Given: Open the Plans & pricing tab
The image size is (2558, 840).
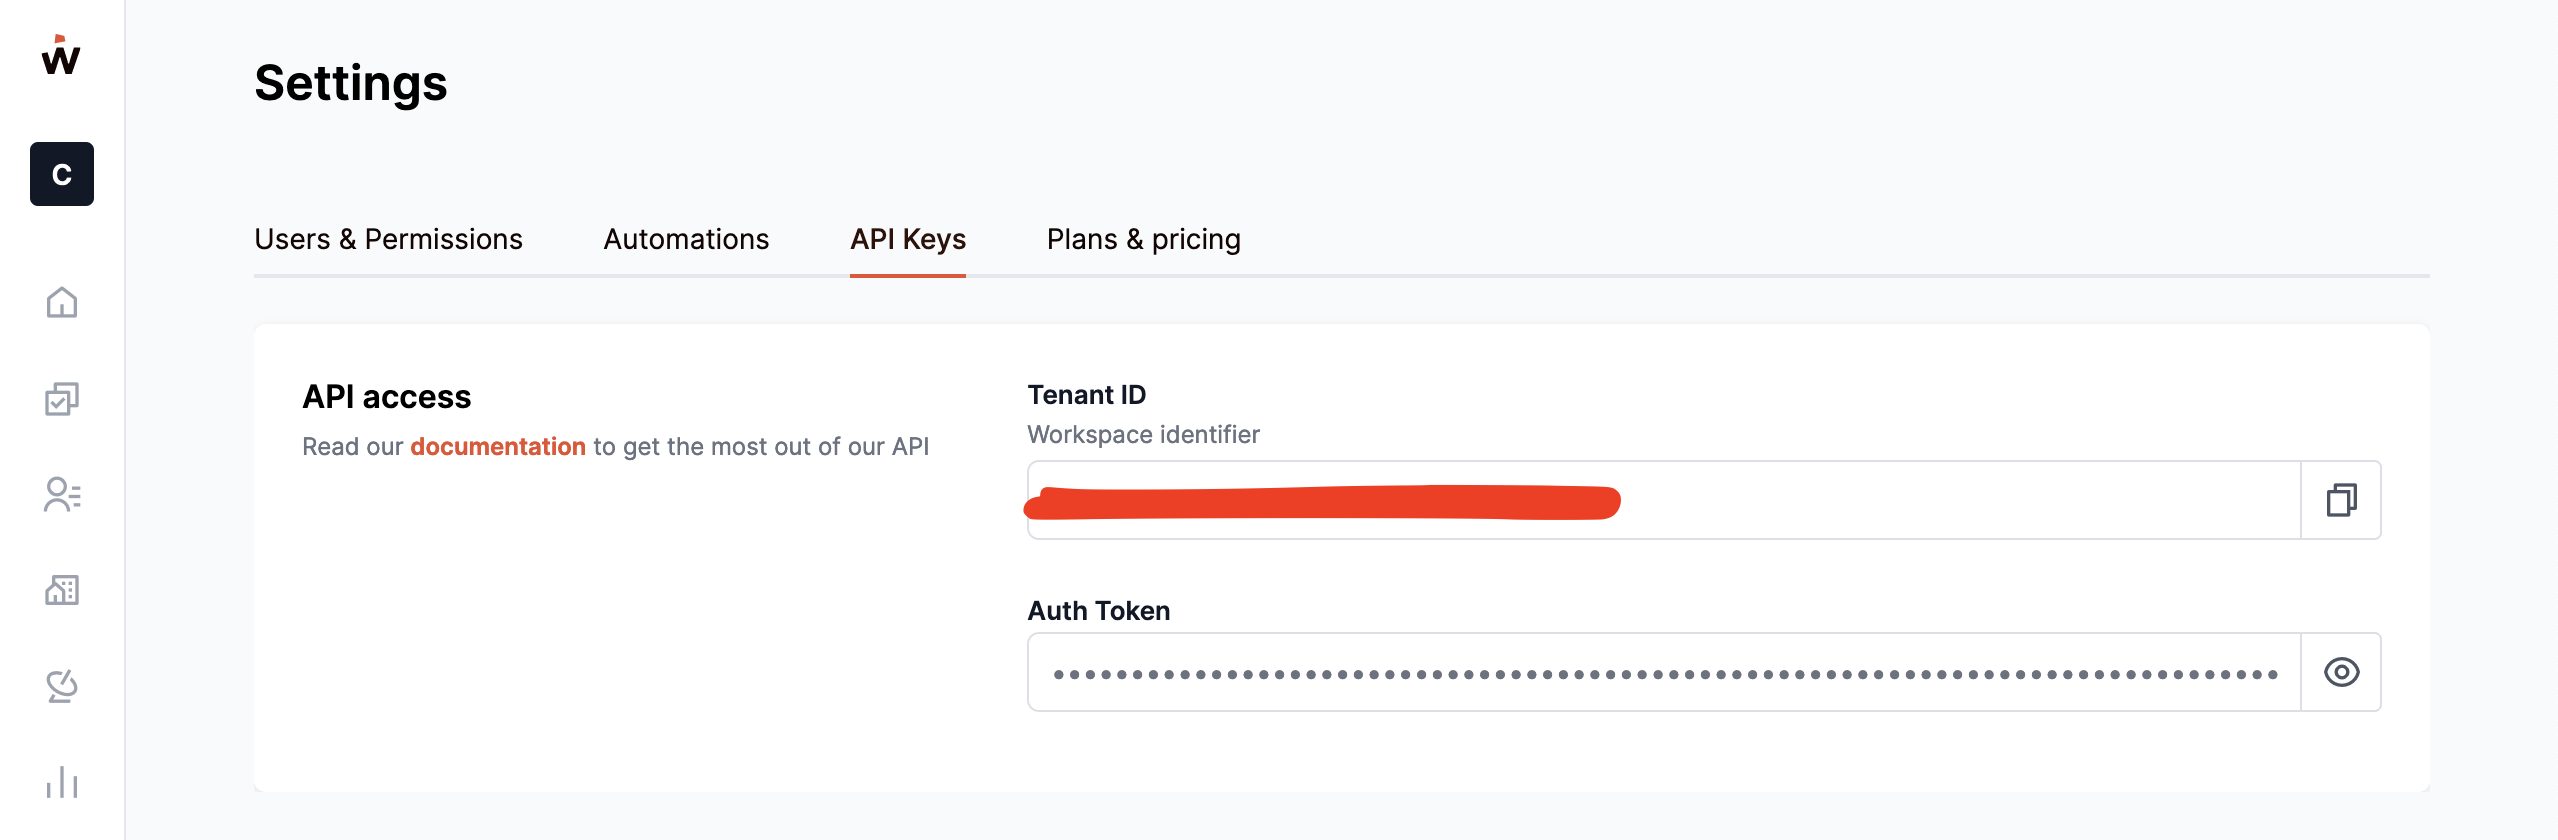Looking at the screenshot, I should pyautogui.click(x=1143, y=240).
